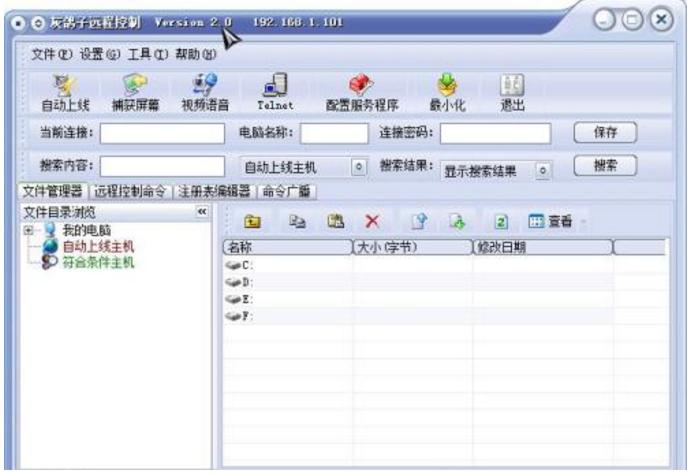Click the green refresh icon
689x475 pixels.
pyautogui.click(x=501, y=221)
